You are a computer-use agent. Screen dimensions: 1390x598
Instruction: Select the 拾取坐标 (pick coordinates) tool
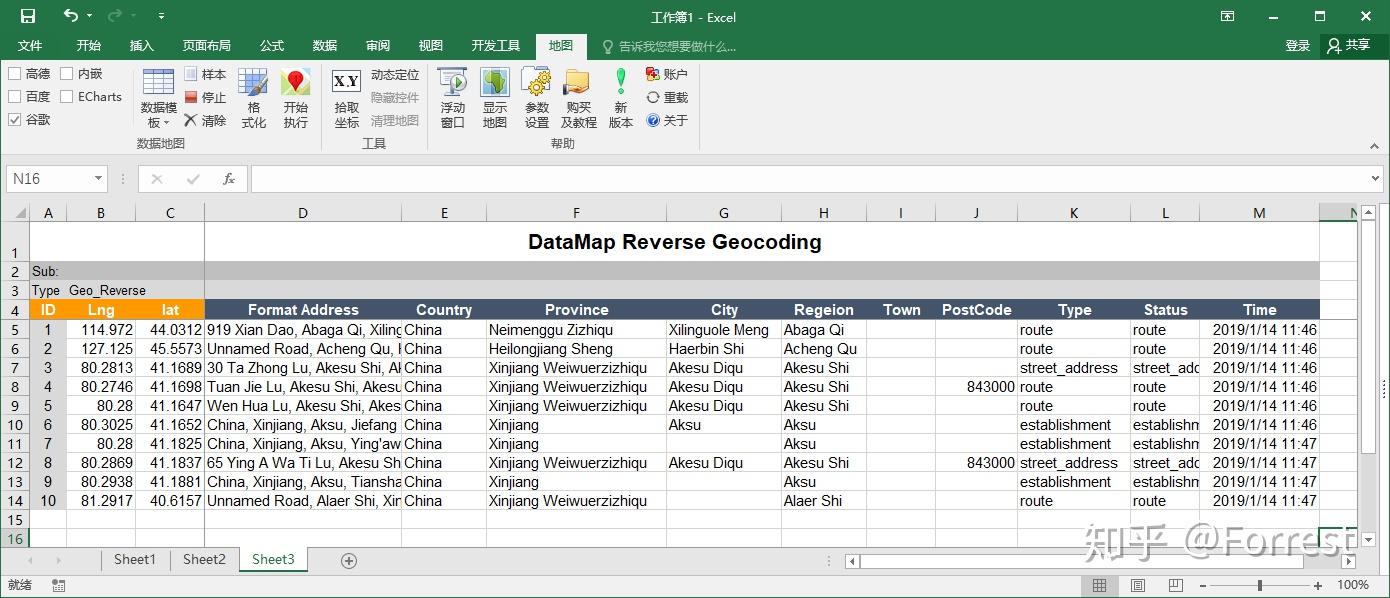(345, 95)
